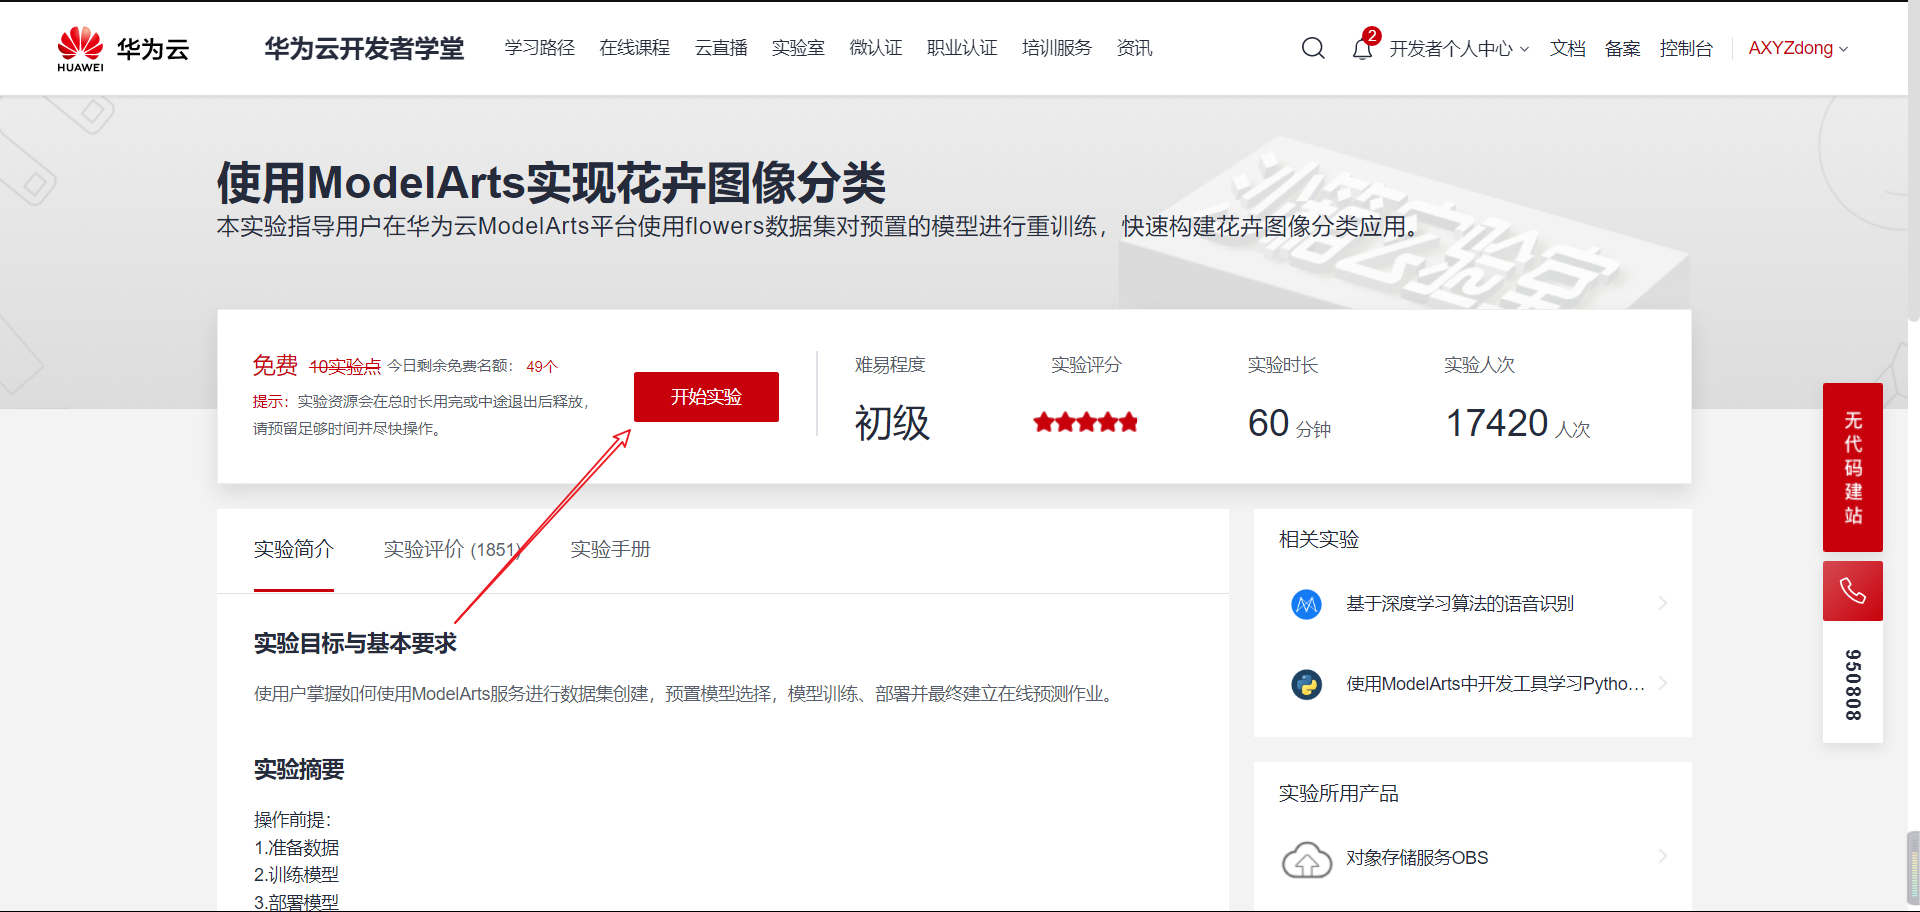Open the 职业认证 navigation item
The image size is (1920, 912).
pyautogui.click(x=962, y=48)
